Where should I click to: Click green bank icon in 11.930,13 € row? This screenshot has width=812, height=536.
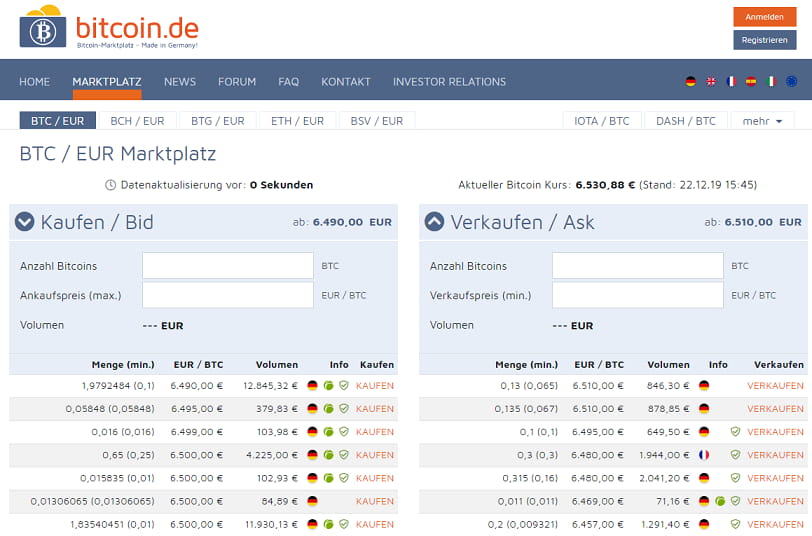pyautogui.click(x=328, y=524)
